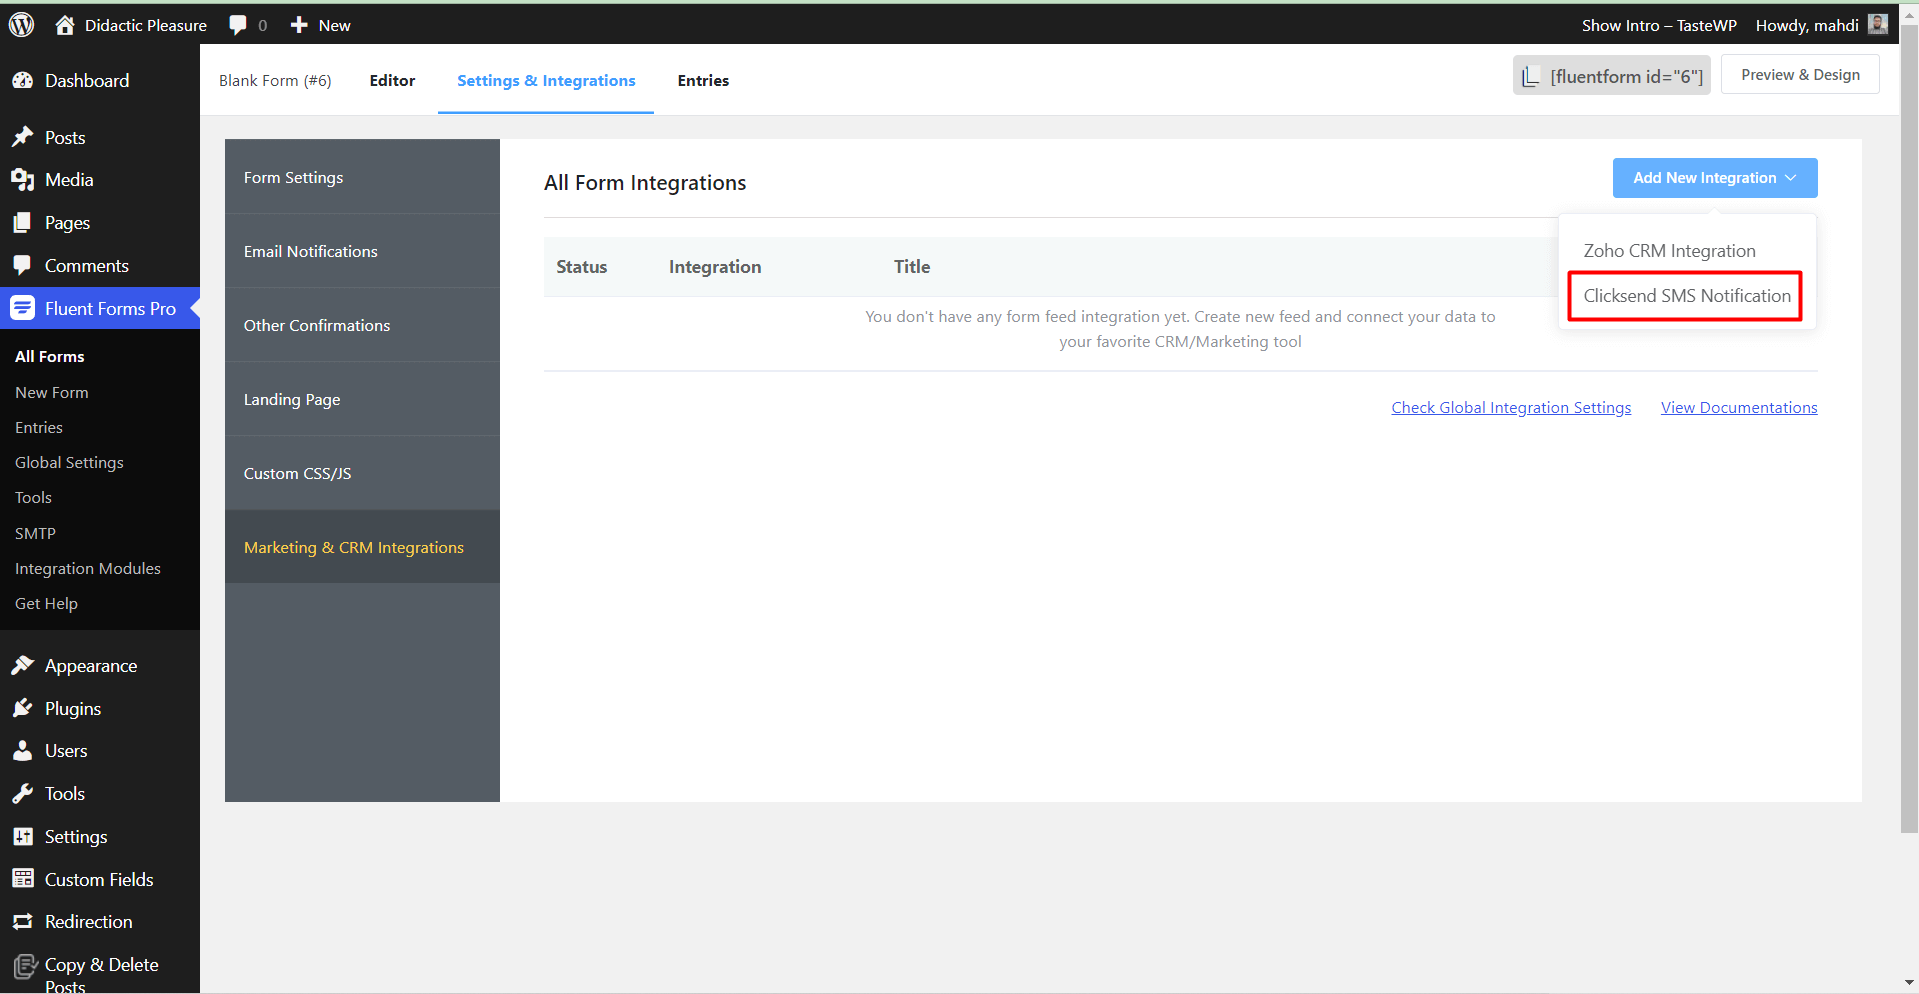Open New Form submenu item

tap(52, 393)
